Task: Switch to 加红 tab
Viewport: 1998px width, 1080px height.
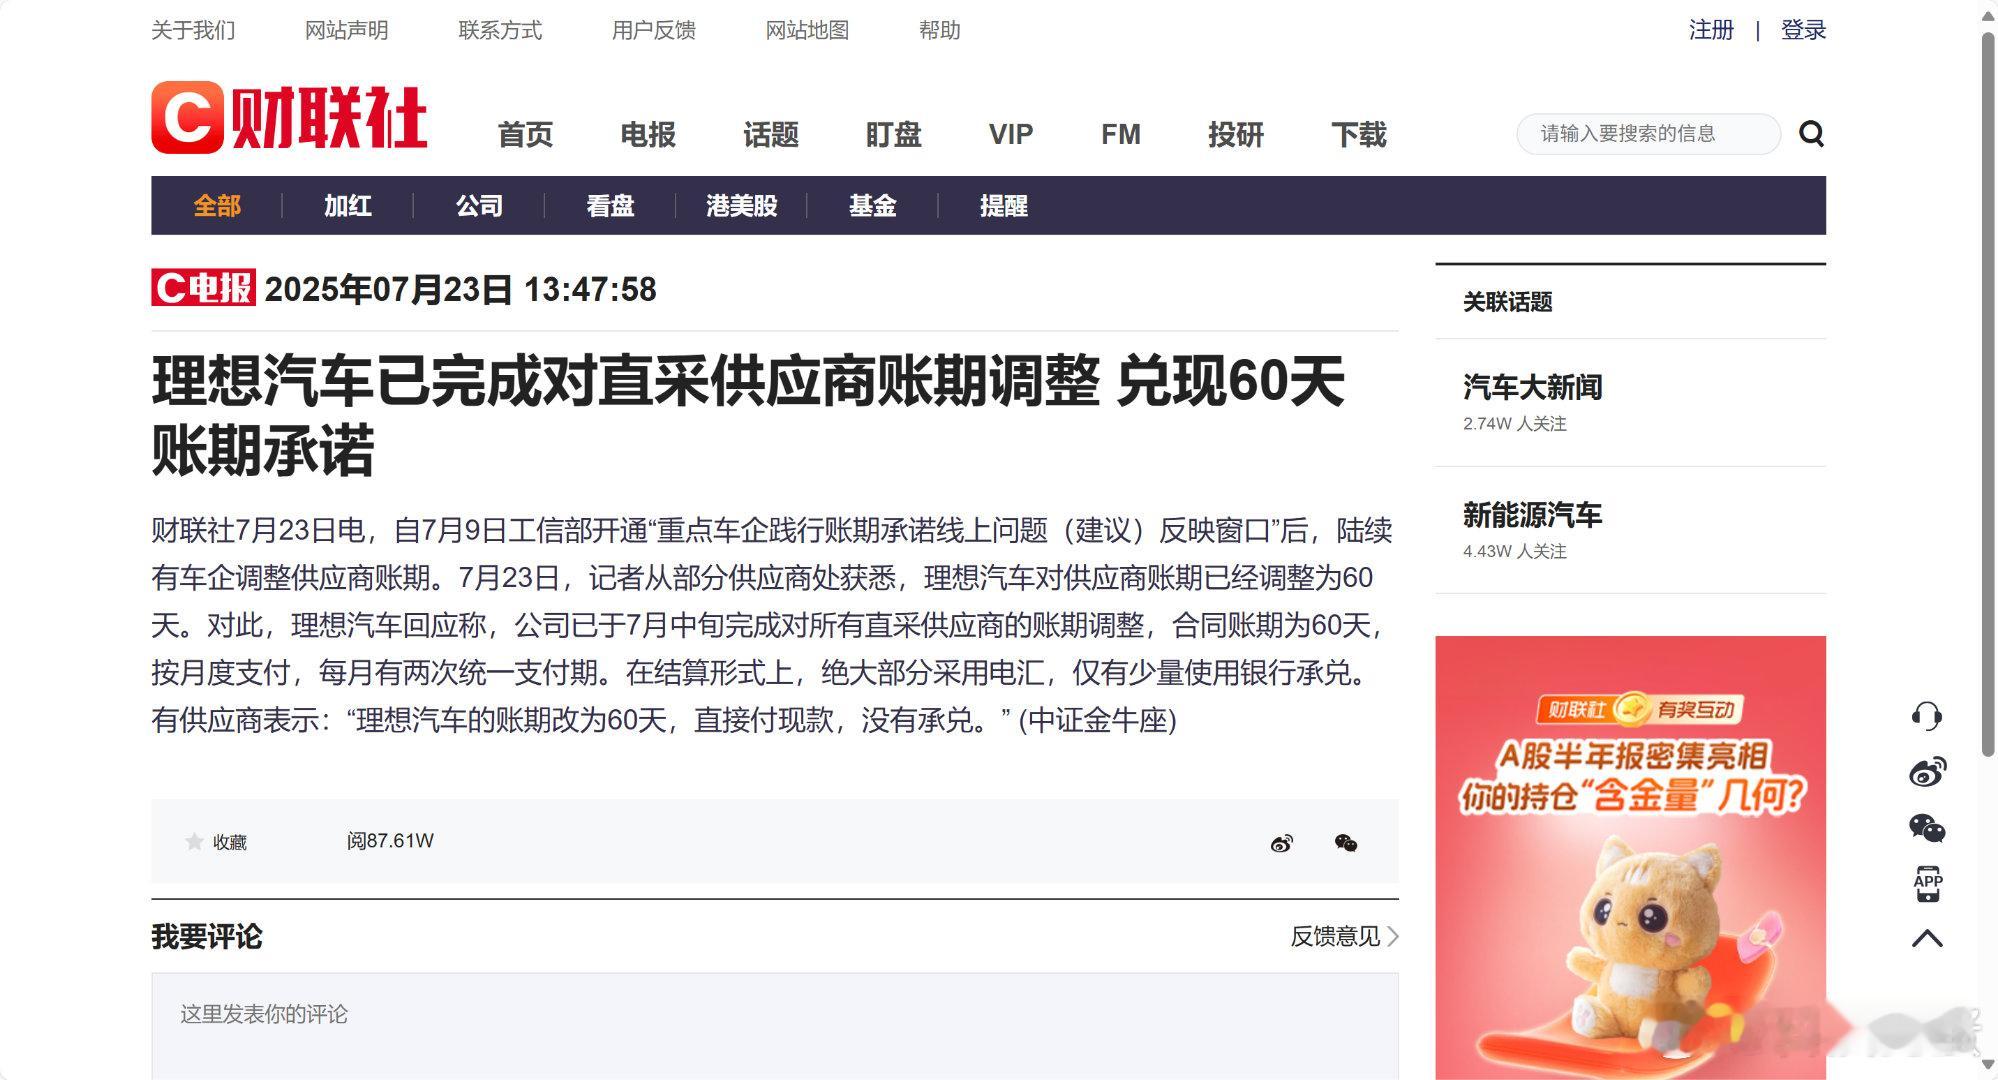Action: coord(348,206)
